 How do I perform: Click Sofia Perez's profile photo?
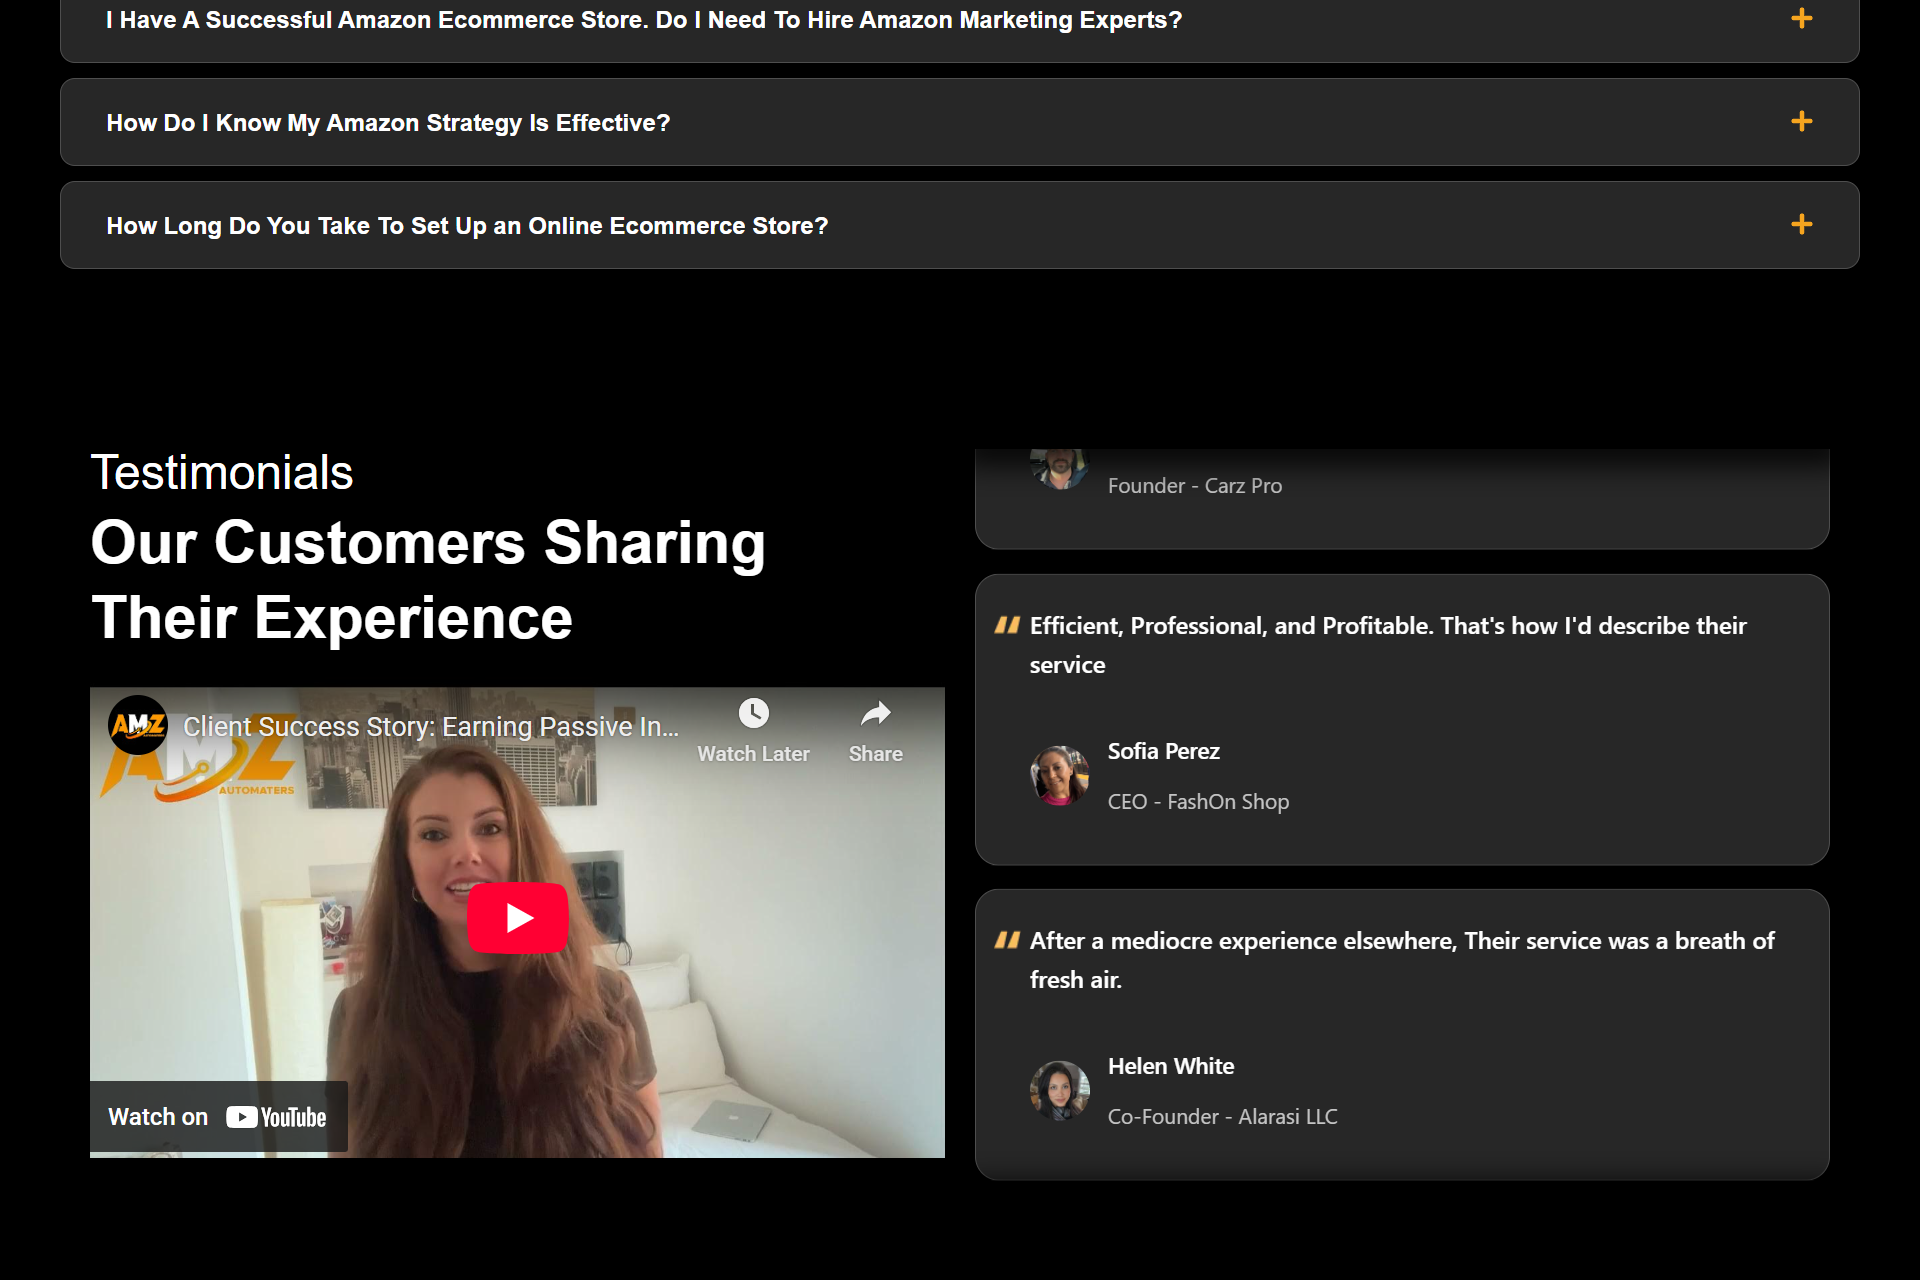pos(1059,775)
